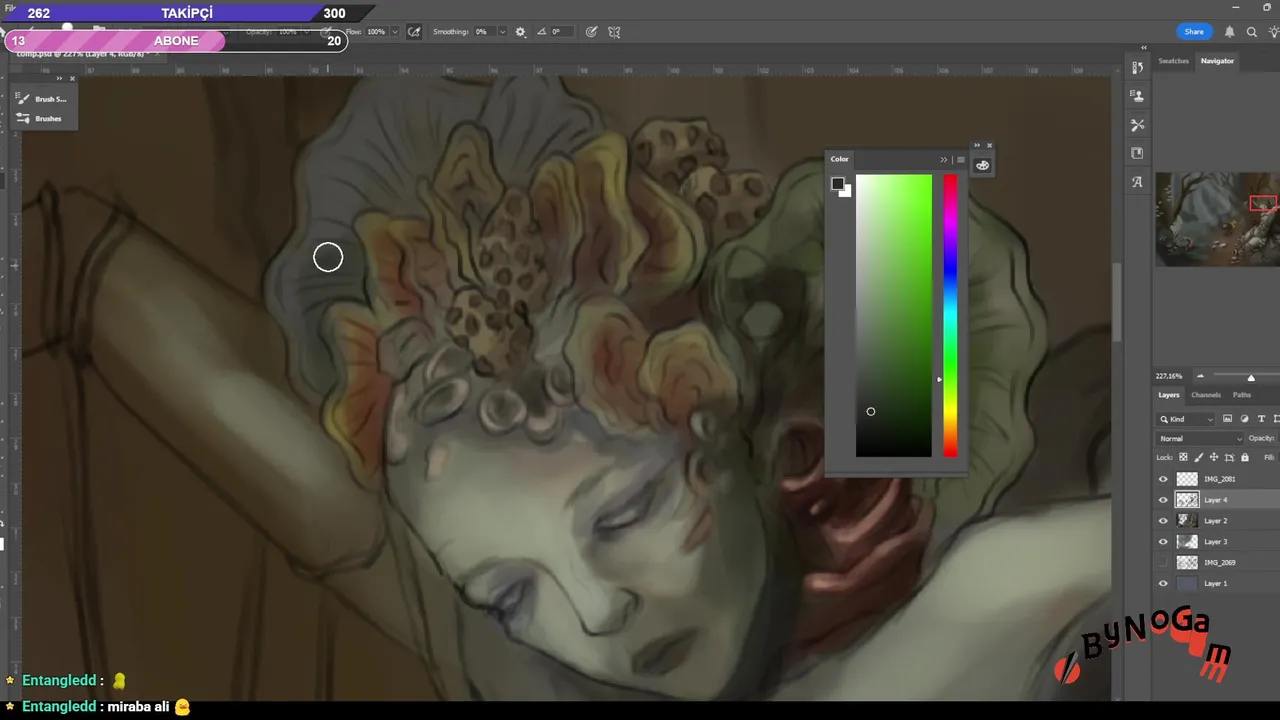Hide Layer 1 visibility
The width and height of the screenshot is (1280, 720).
click(1163, 584)
